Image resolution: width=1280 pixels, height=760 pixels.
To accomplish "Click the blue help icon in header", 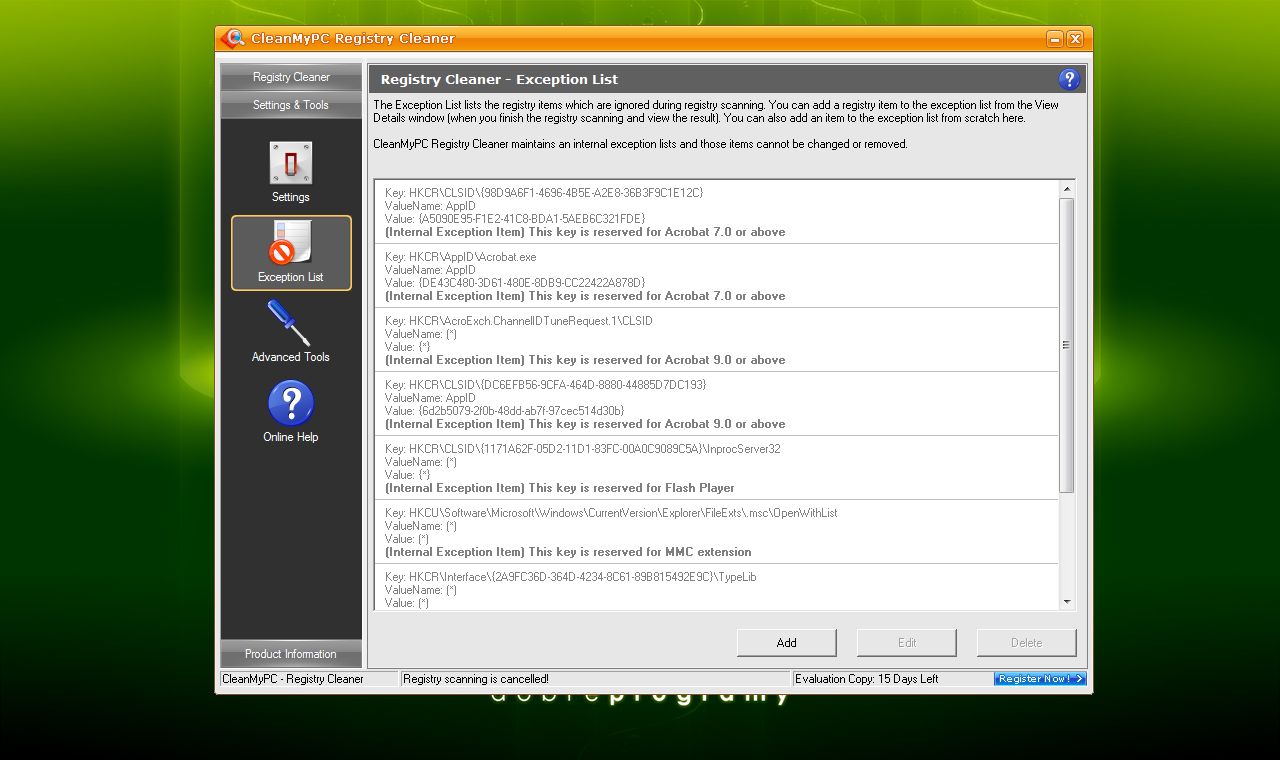I will click(x=1069, y=79).
